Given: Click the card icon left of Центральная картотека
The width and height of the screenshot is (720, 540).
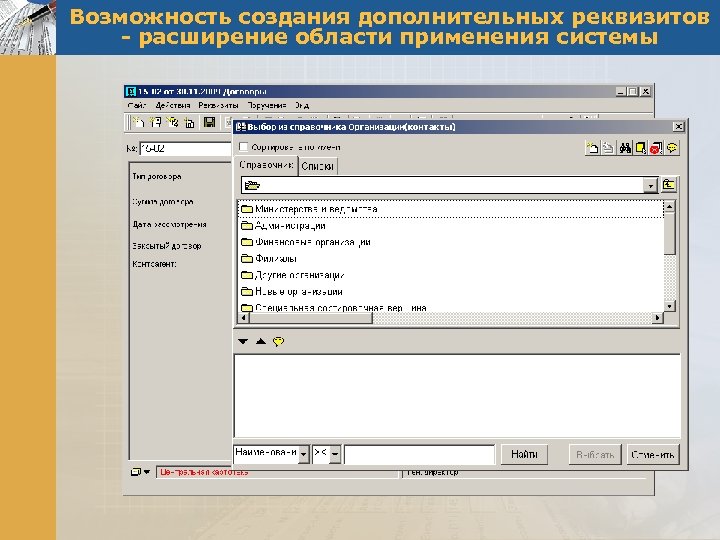Looking at the screenshot, I should click(x=135, y=472).
